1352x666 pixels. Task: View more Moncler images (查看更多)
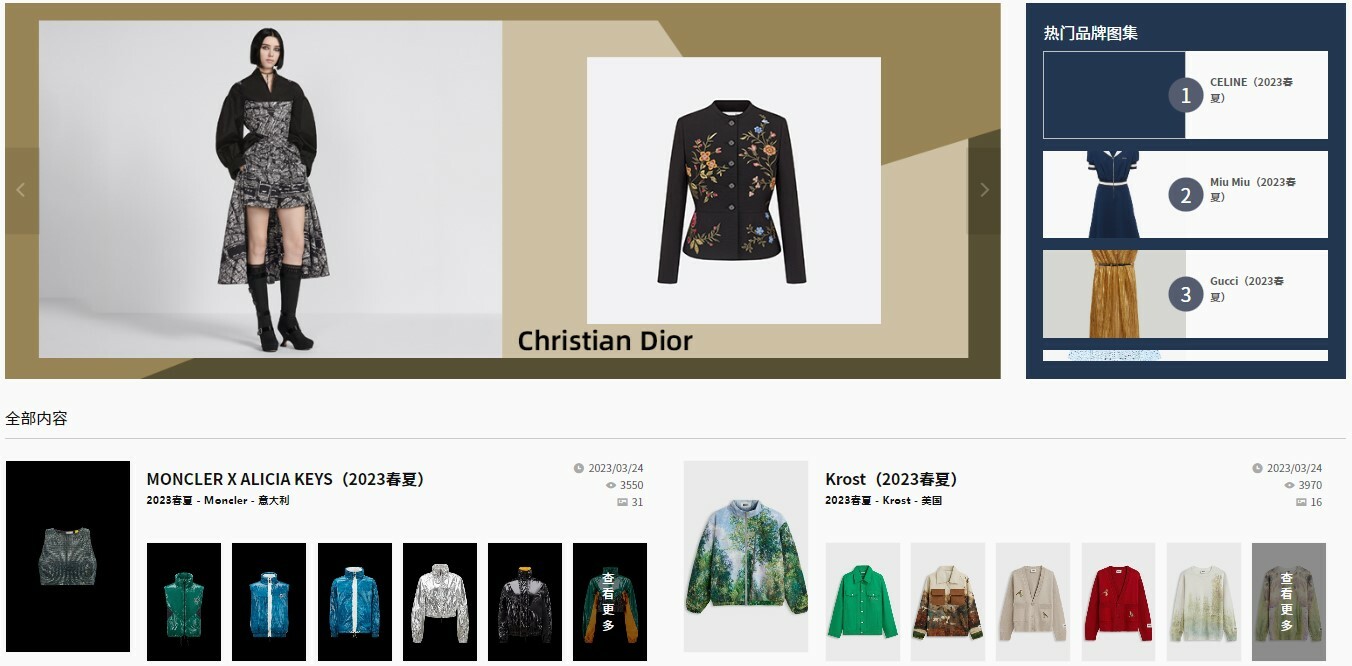pyautogui.click(x=609, y=602)
